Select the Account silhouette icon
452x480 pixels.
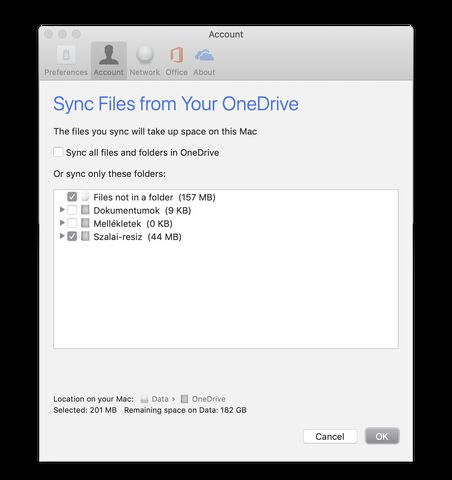[109, 55]
